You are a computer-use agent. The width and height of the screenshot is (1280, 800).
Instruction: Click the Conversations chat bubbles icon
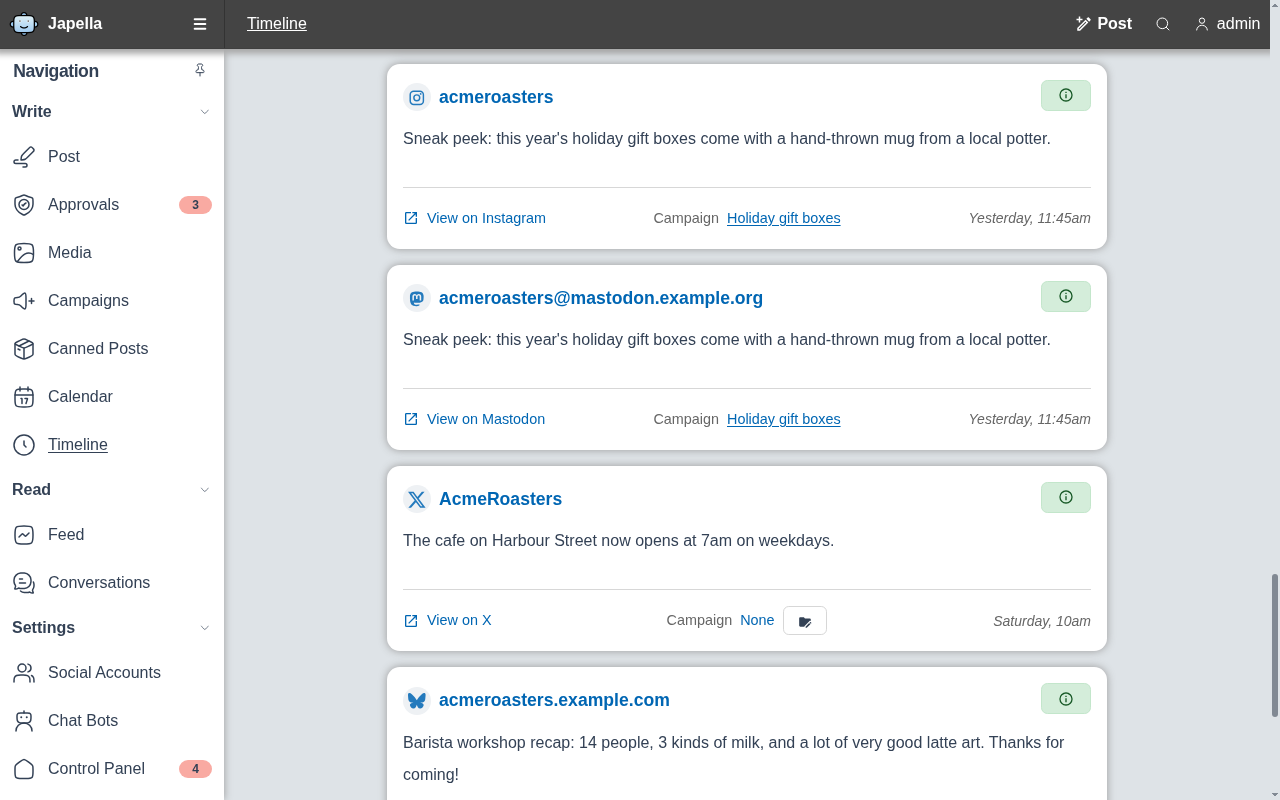tap(24, 582)
